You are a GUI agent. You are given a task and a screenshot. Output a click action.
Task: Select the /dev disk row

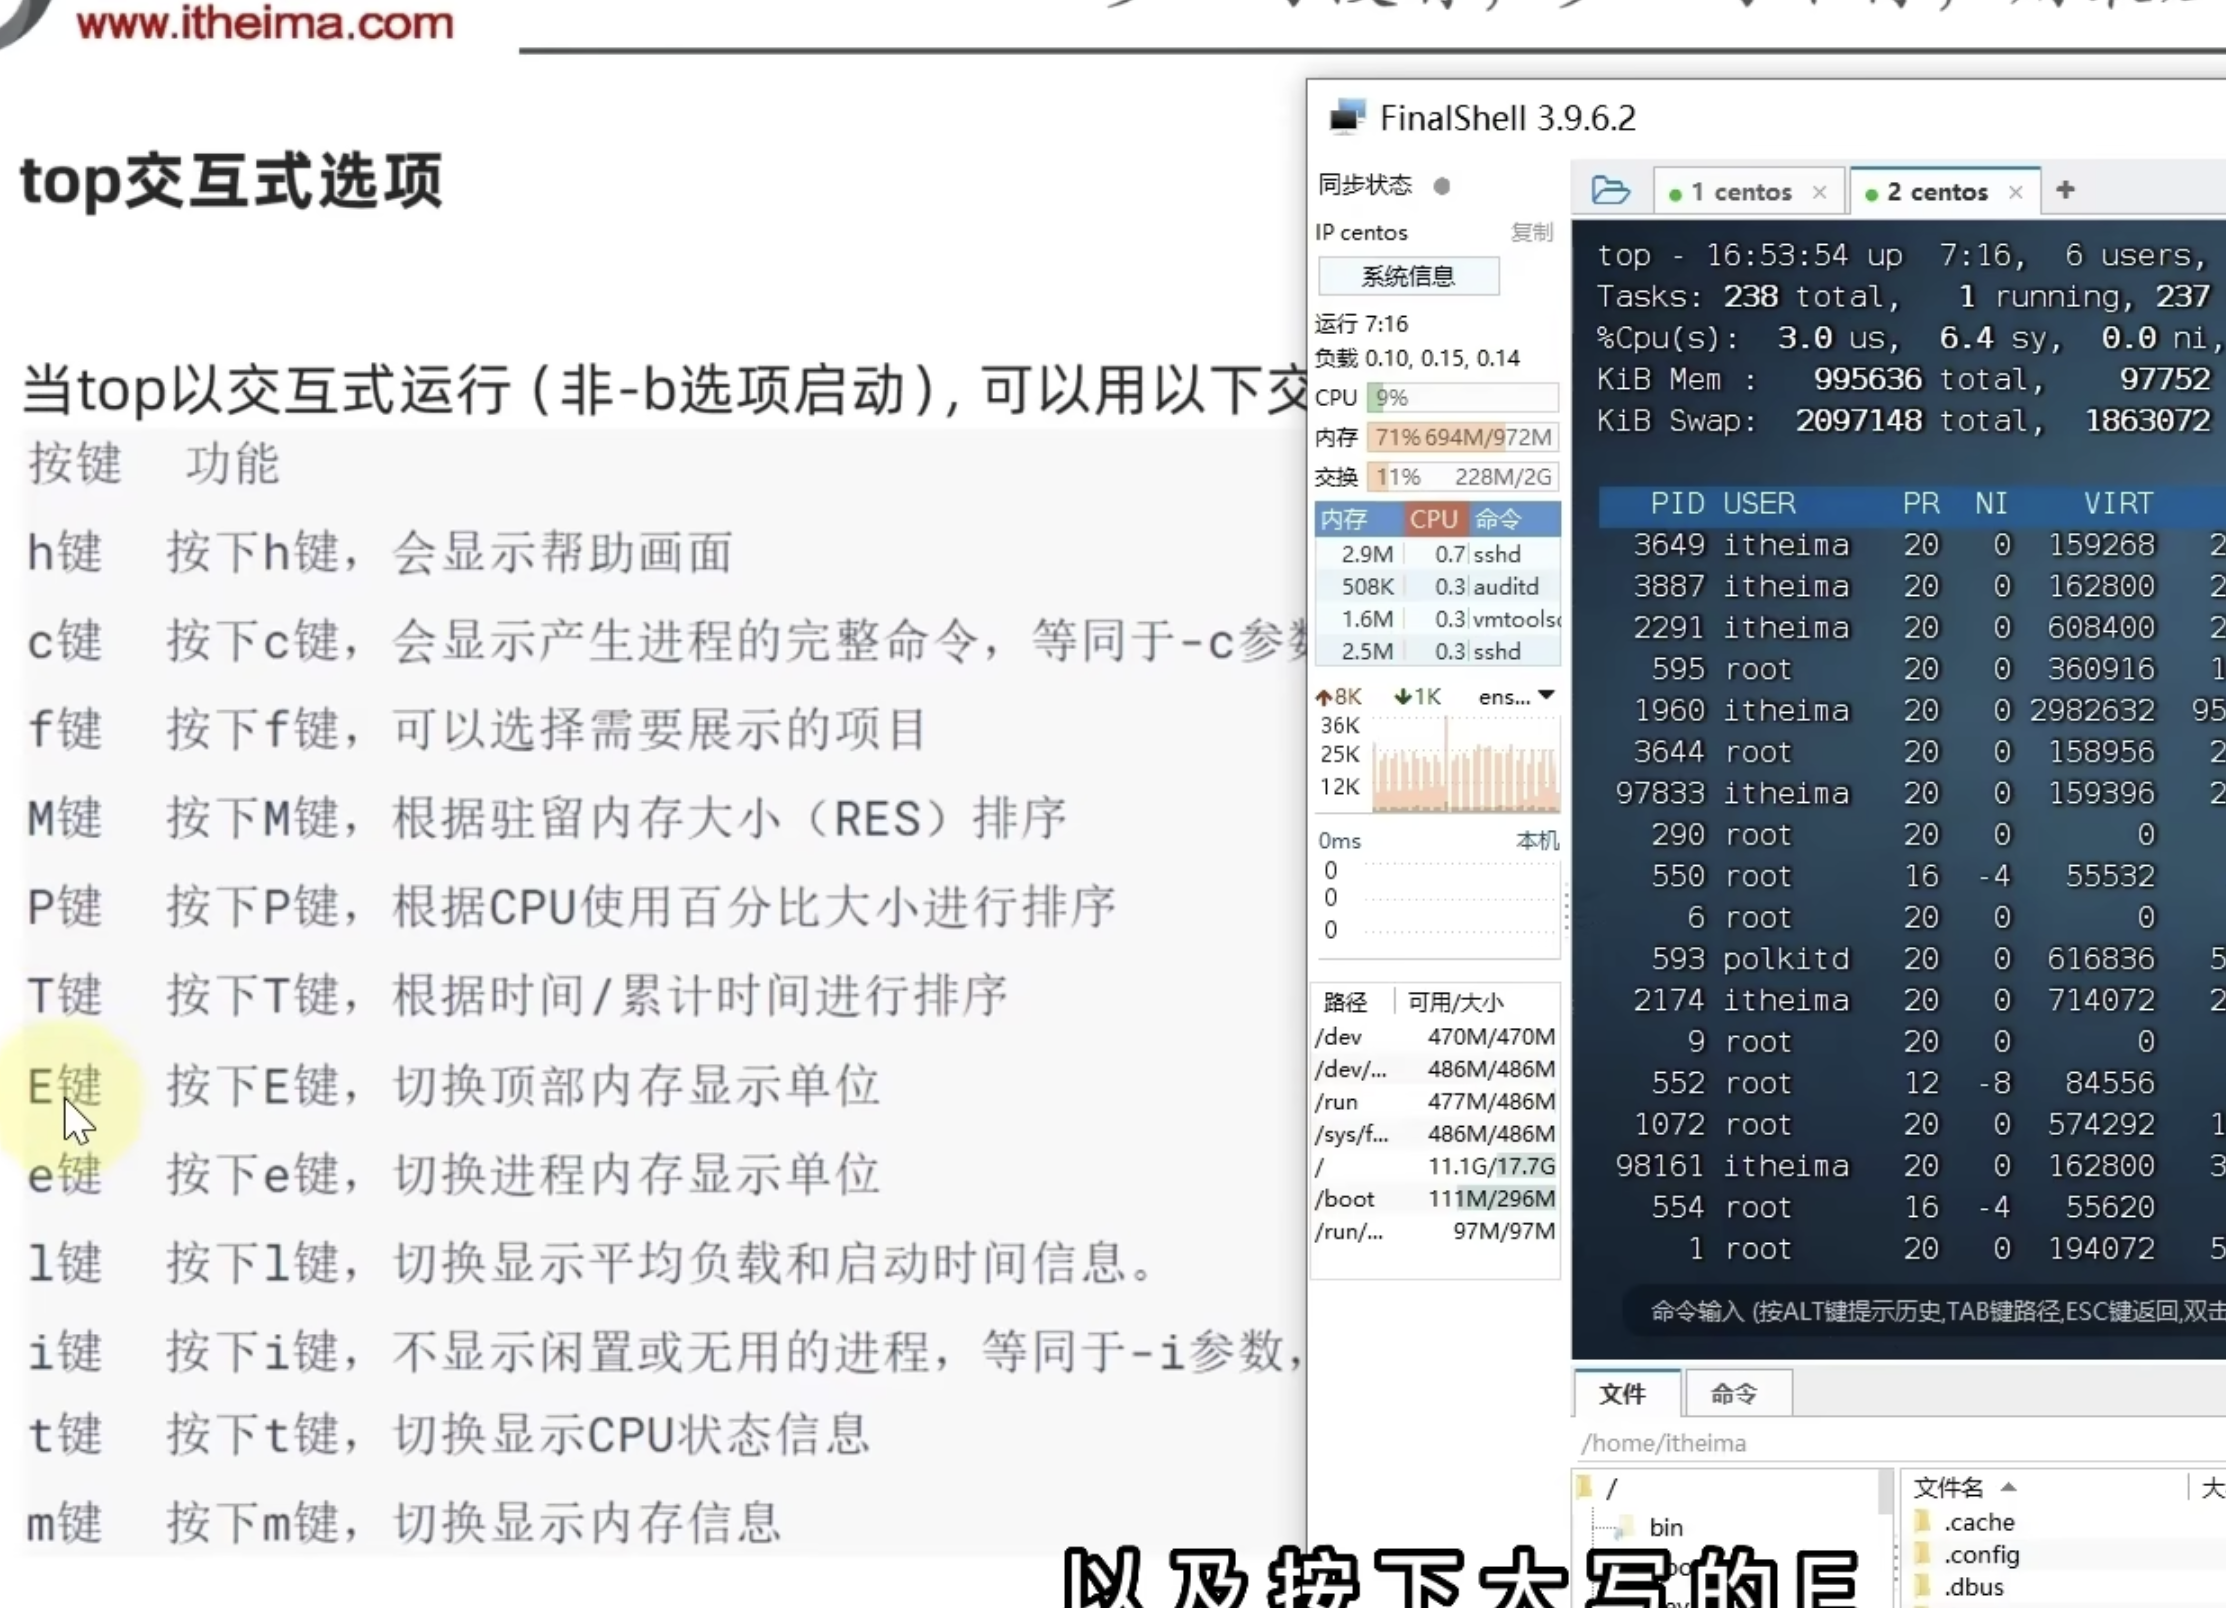[x=1435, y=1037]
